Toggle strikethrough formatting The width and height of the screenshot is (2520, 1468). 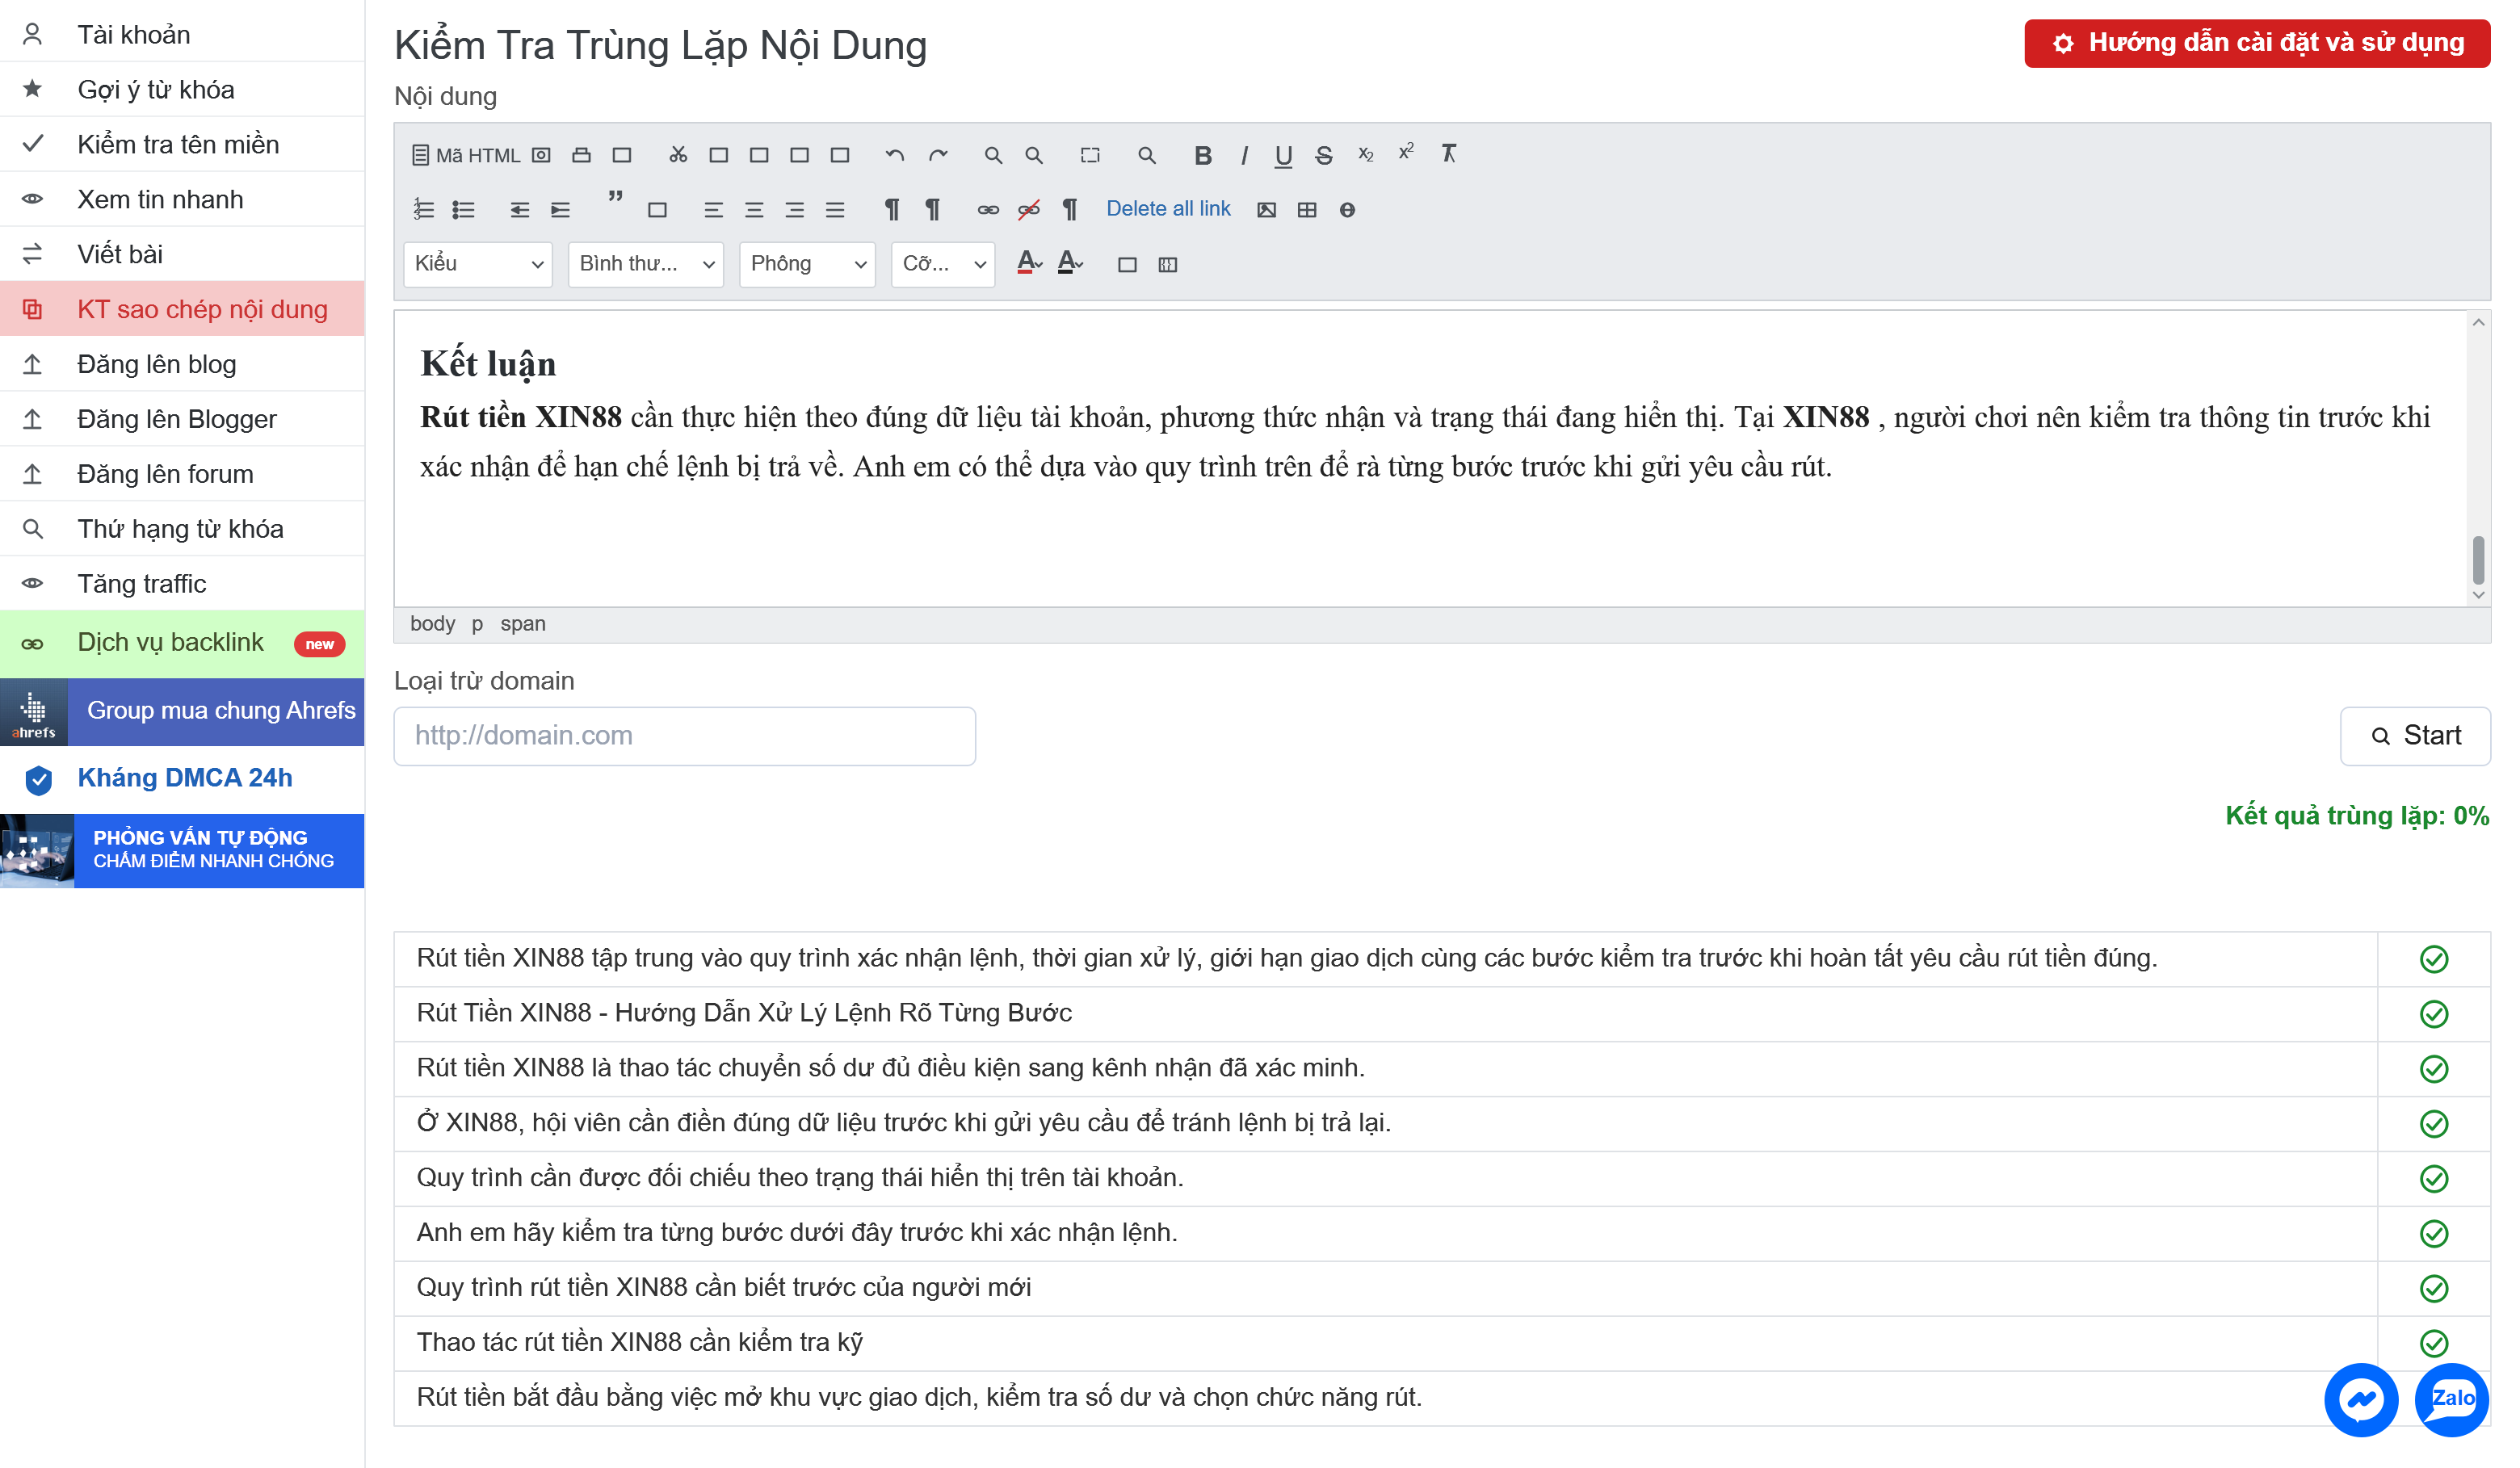tap(1324, 155)
